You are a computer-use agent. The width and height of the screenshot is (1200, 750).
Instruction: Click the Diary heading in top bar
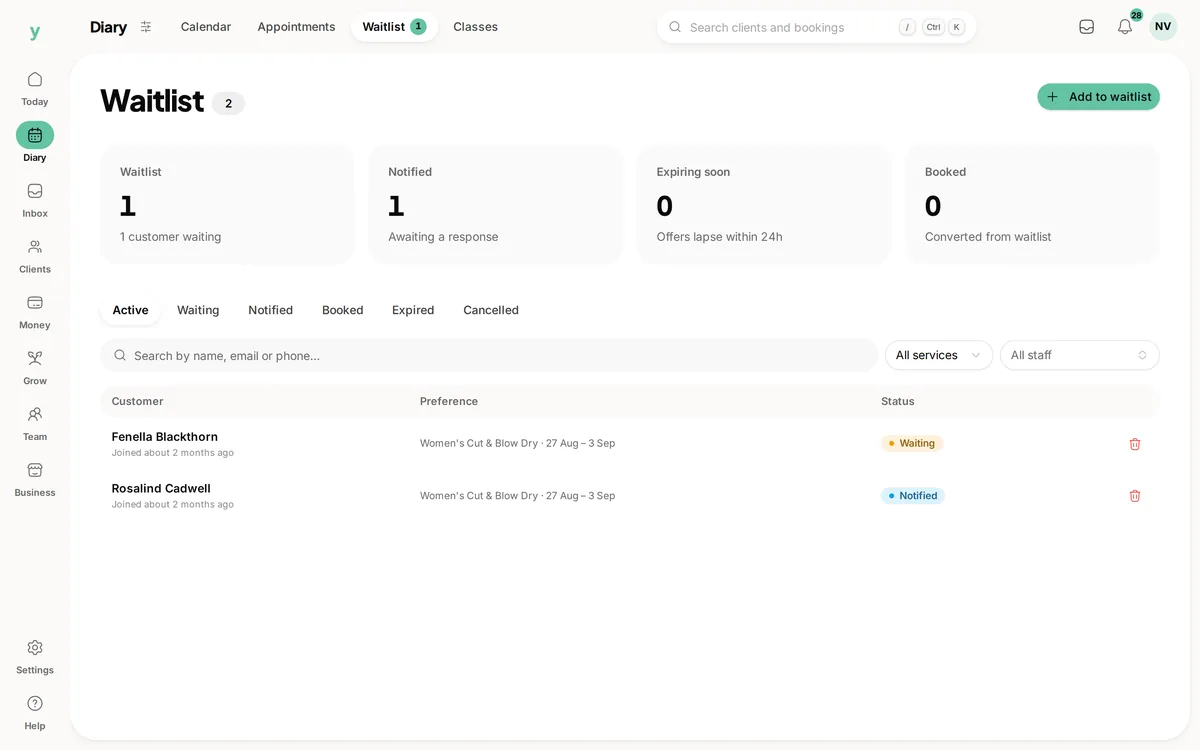(x=108, y=27)
